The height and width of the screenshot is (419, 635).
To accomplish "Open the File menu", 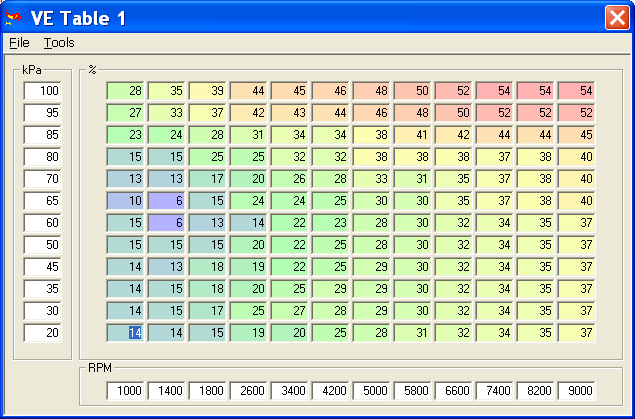I will click(19, 43).
